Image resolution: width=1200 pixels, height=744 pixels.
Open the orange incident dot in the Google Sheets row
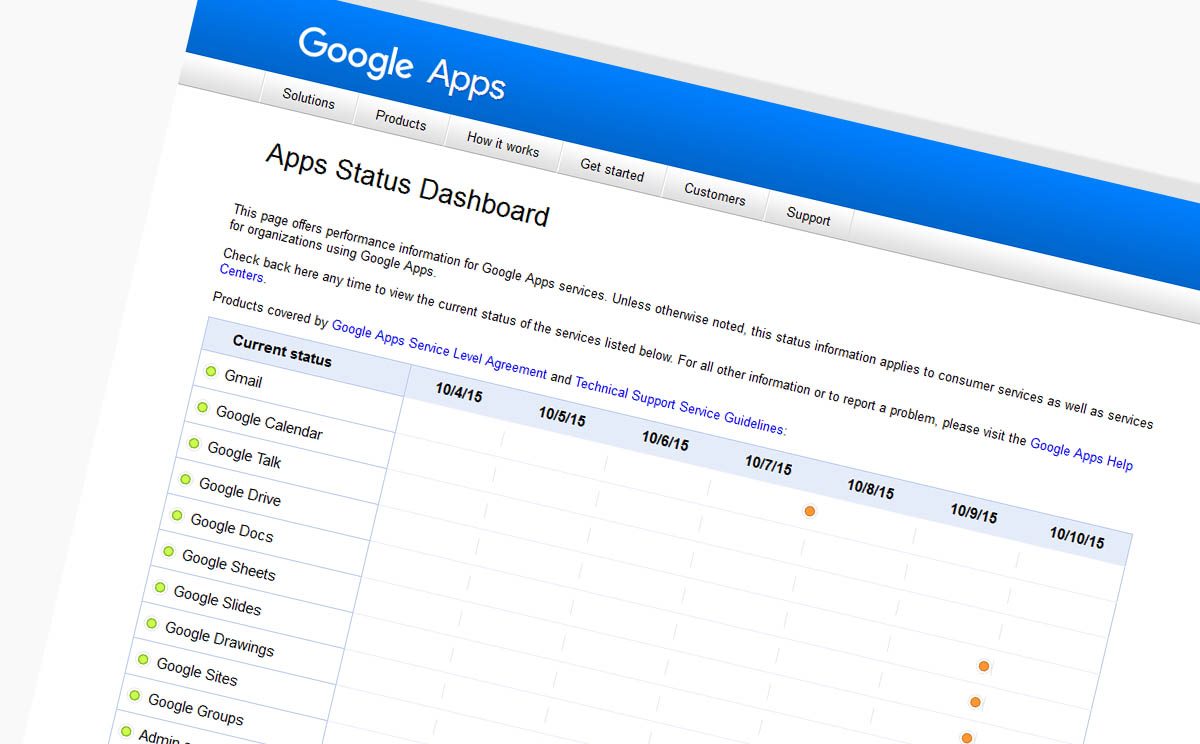[x=967, y=738]
